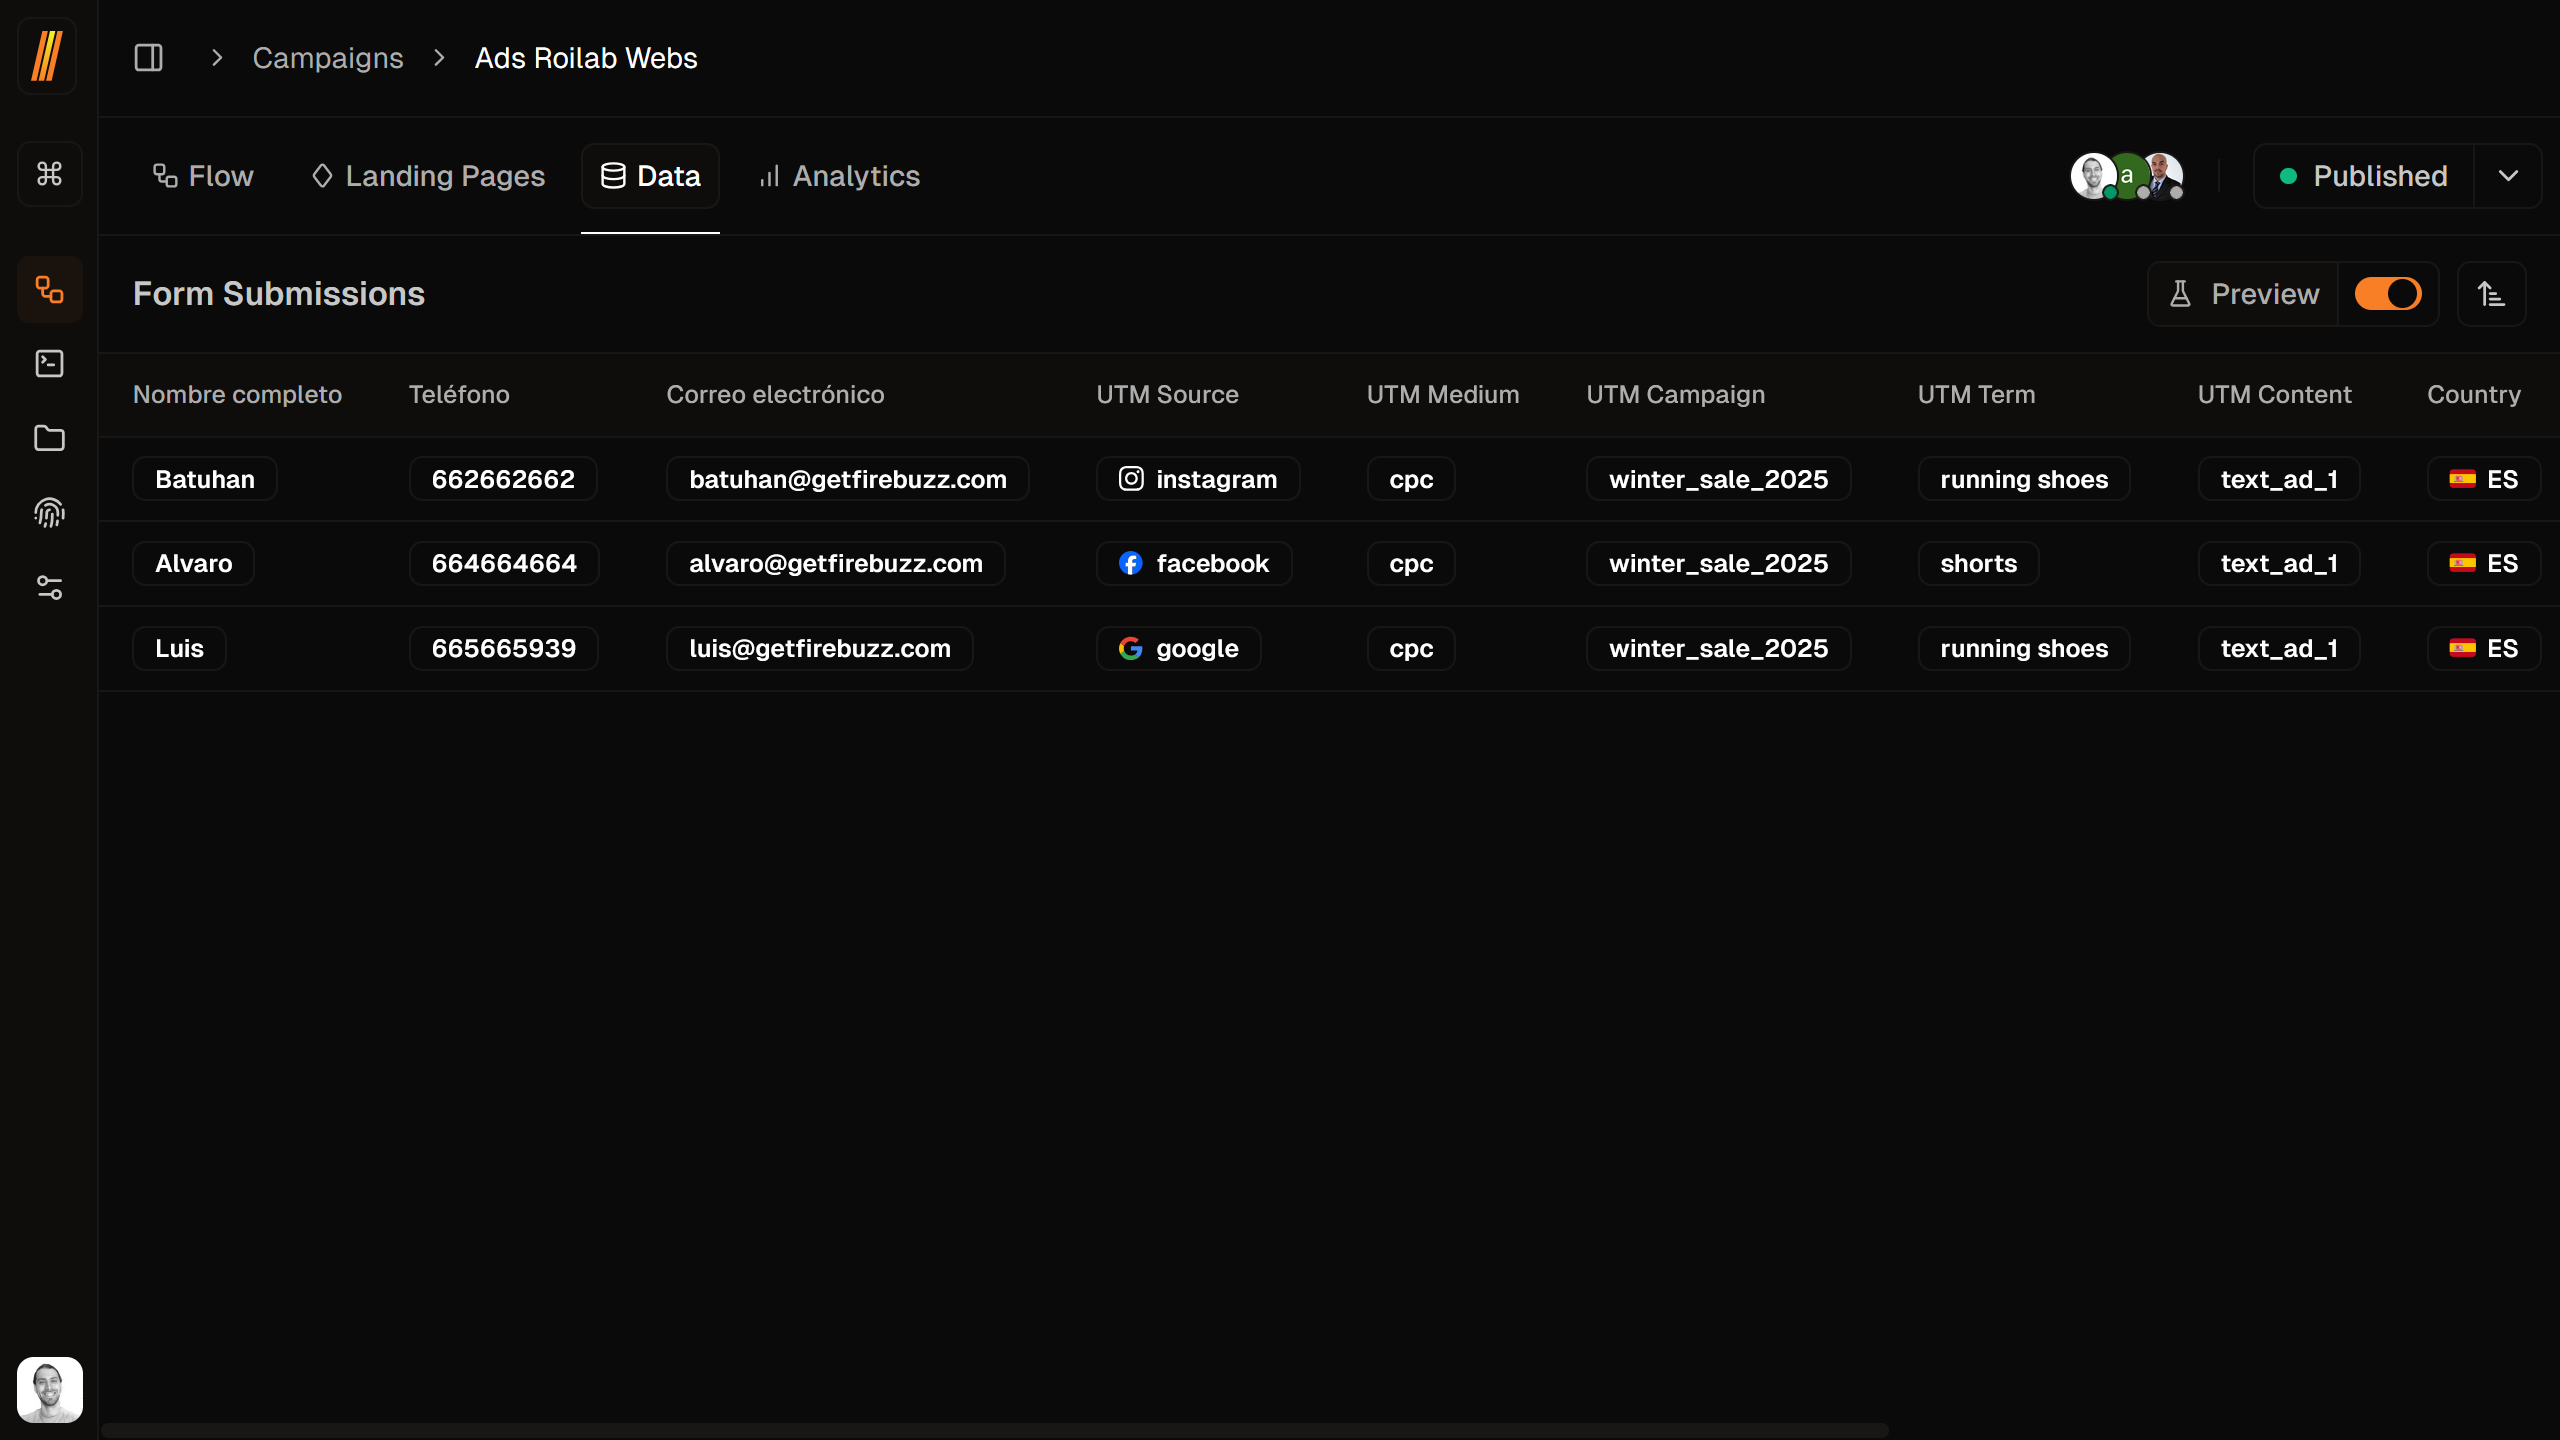Image resolution: width=2560 pixels, height=1440 pixels.
Task: Open the Campaigns breadcrumb link
Action: tap(328, 57)
